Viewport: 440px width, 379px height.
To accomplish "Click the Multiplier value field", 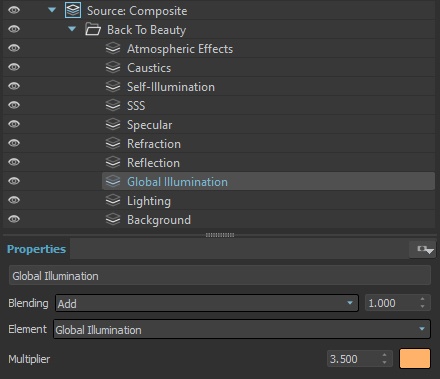I will pos(353,359).
